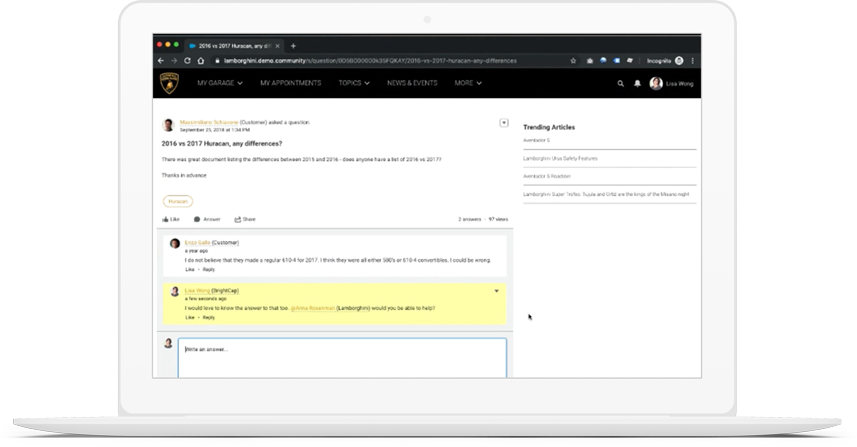857x447 pixels.
Task: Open the question actions dropdown arrow
Action: [504, 123]
